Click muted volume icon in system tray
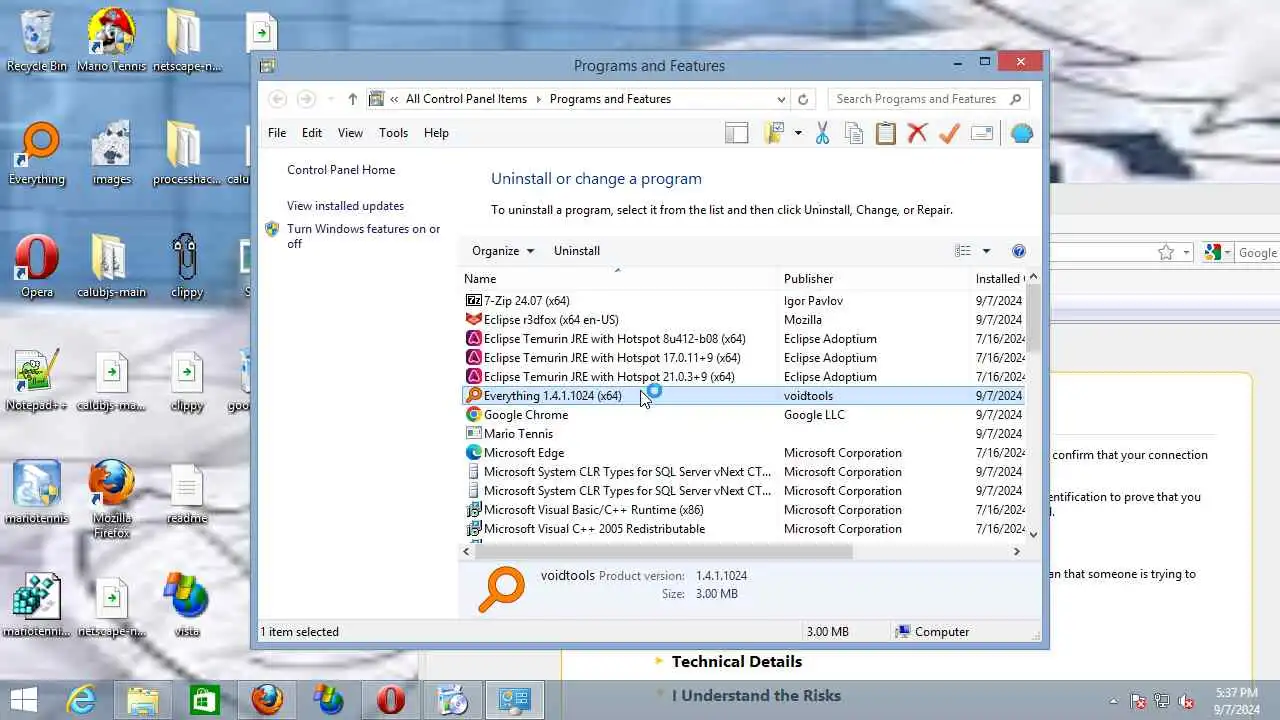 click(x=1187, y=701)
